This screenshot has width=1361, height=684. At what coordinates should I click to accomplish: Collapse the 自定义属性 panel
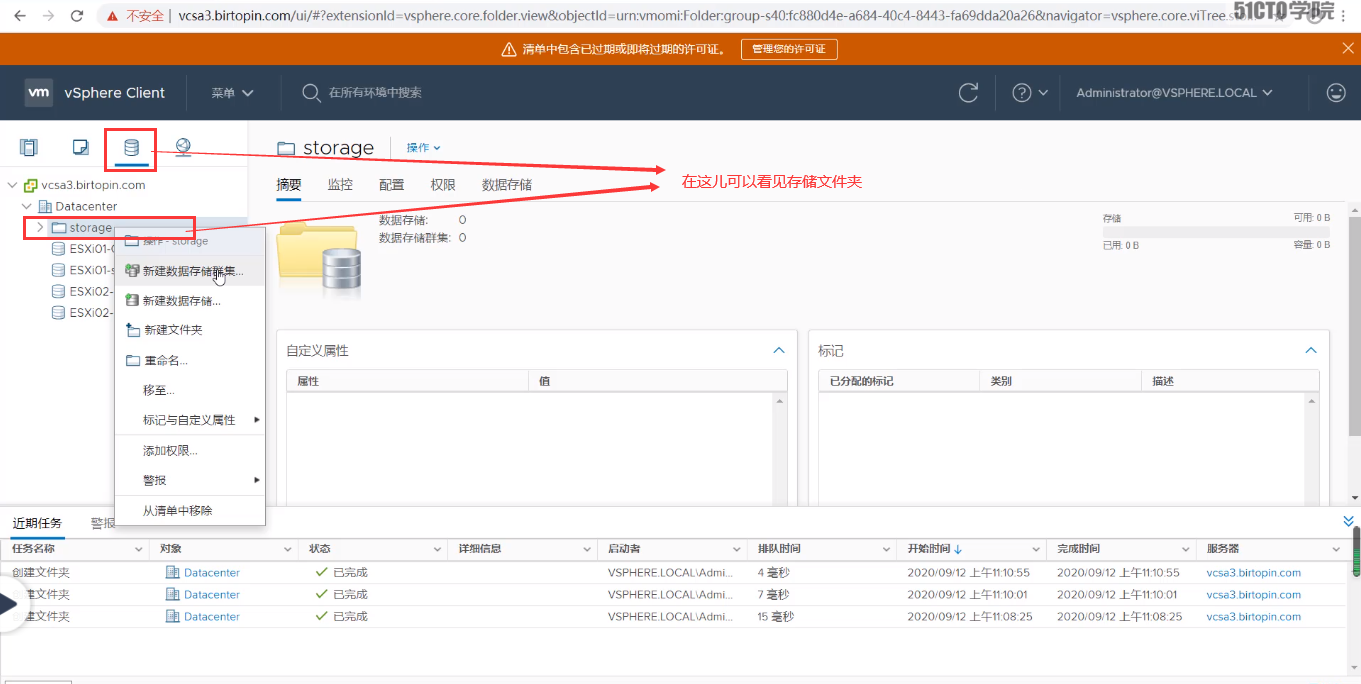[779, 351]
